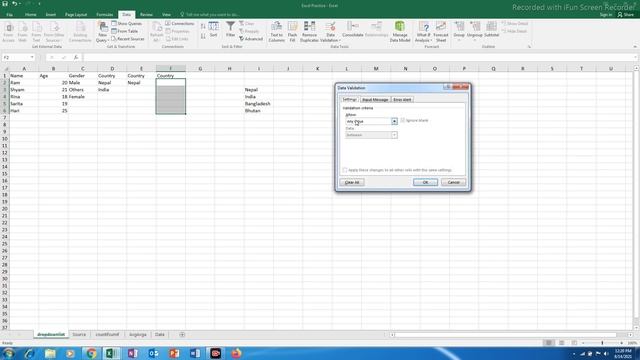Viewport: 640px width, 360px height.
Task: Open Recent Sources in ribbon
Action: 128,39
